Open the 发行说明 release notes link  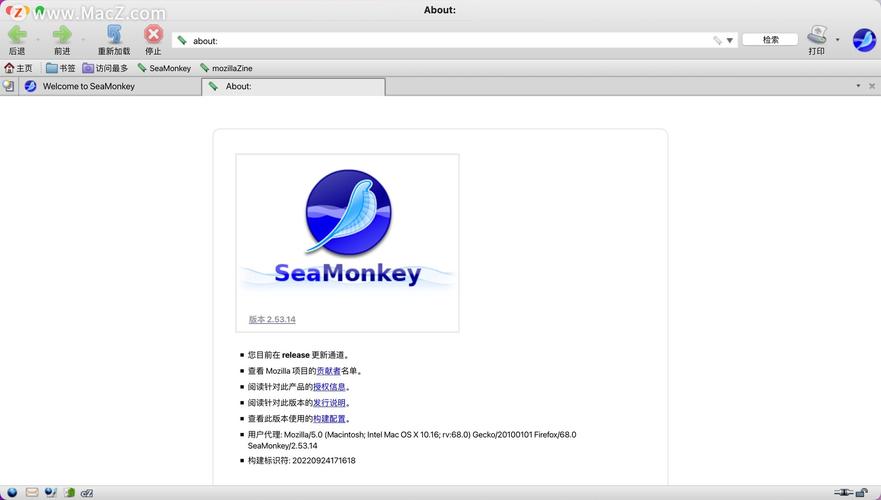pyautogui.click(x=329, y=403)
